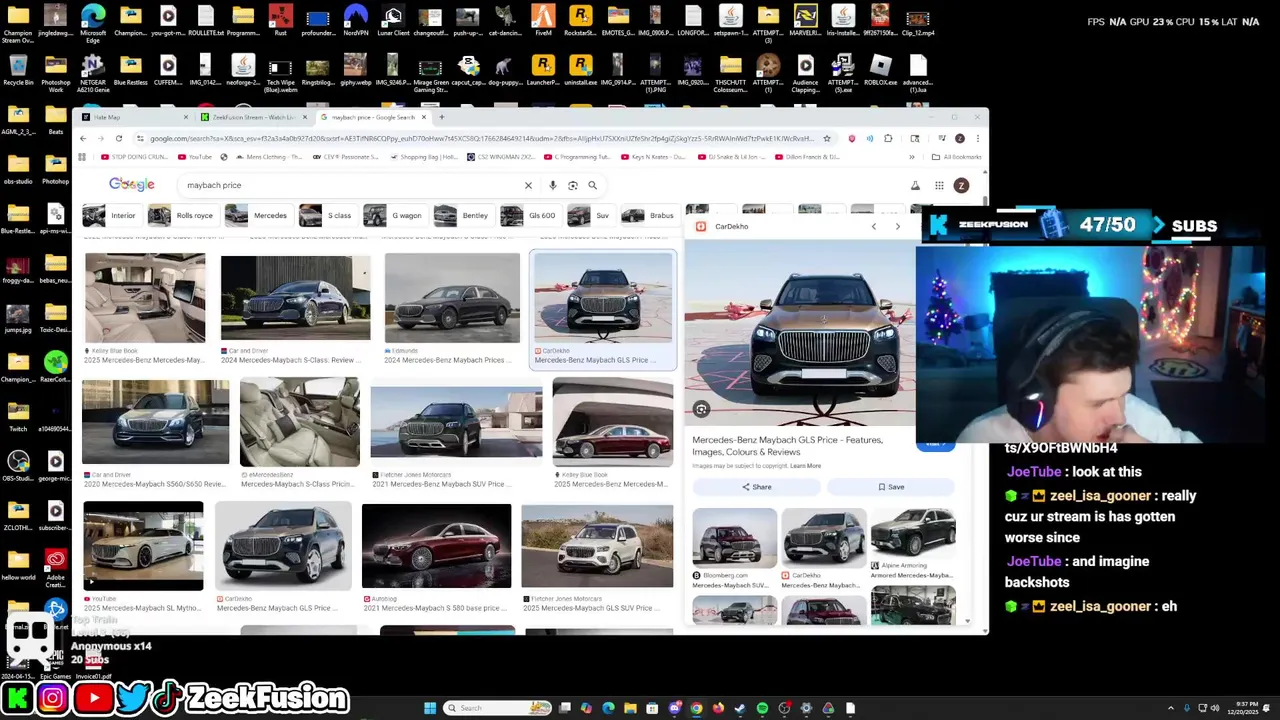The height and width of the screenshot is (720, 1280).
Task: Open ROBLOX.exe desktop icon
Action: coord(880,70)
